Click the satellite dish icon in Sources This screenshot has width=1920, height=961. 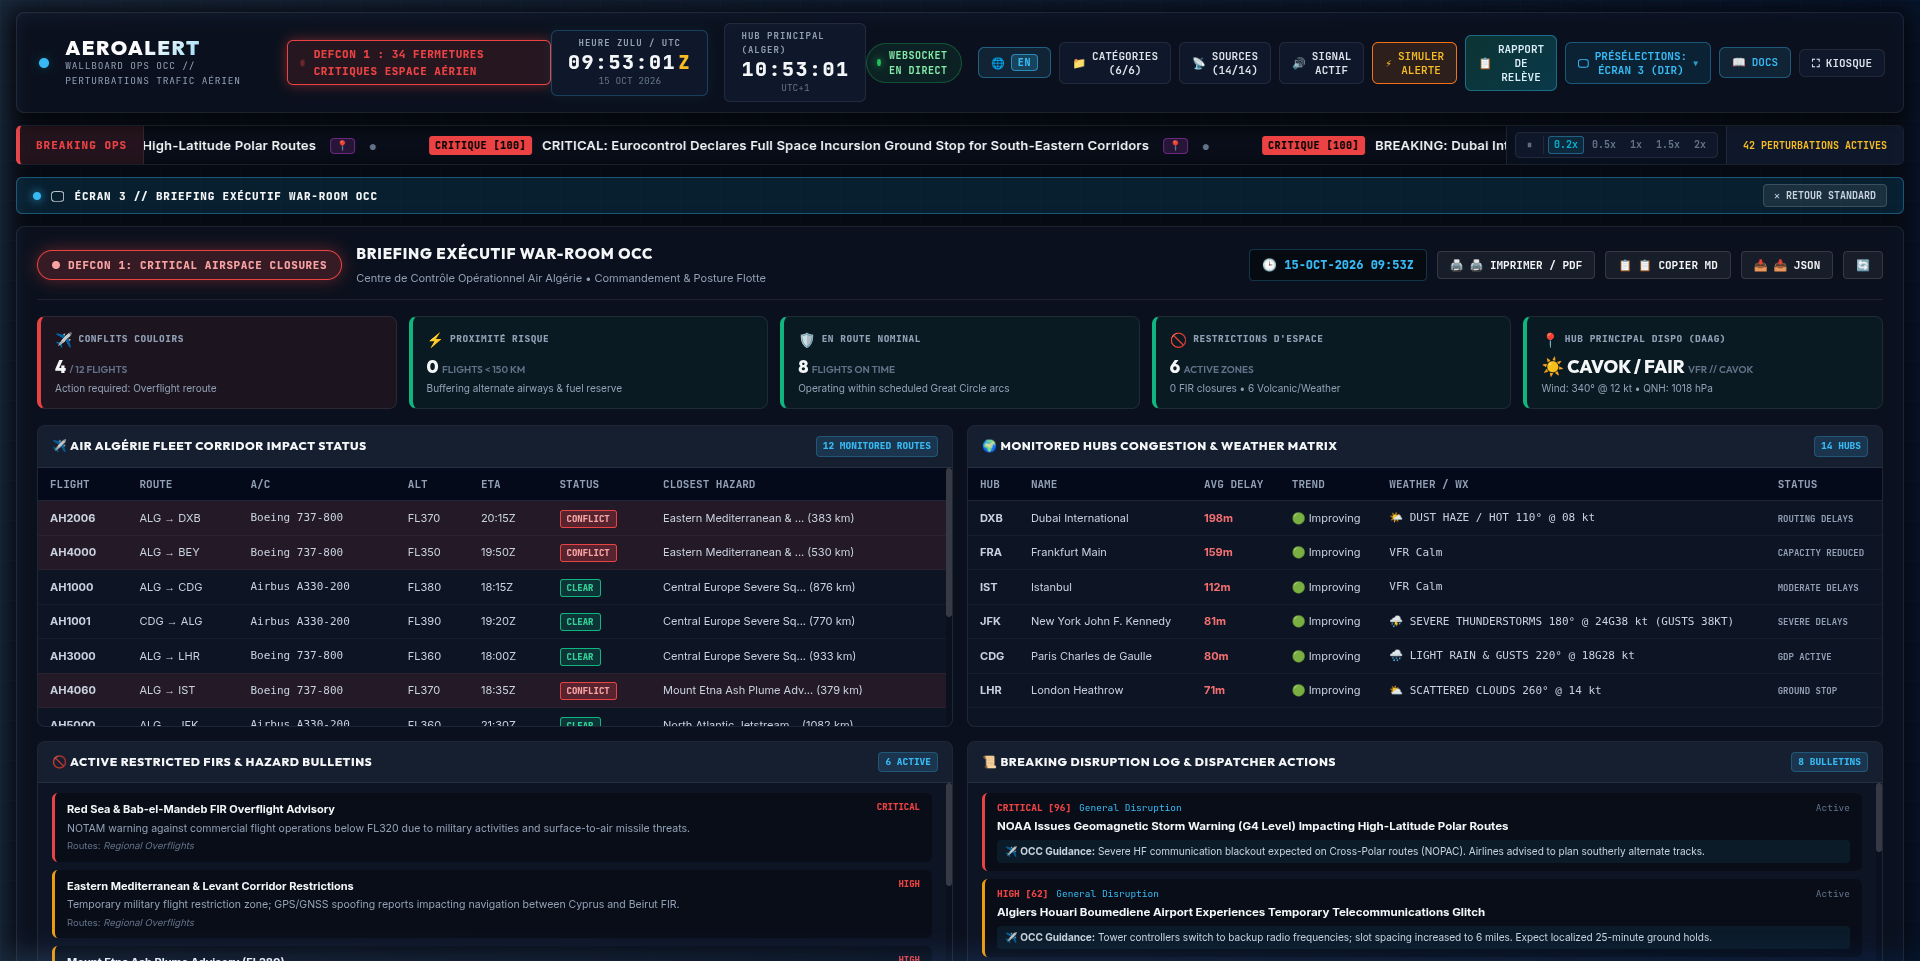click(1199, 63)
